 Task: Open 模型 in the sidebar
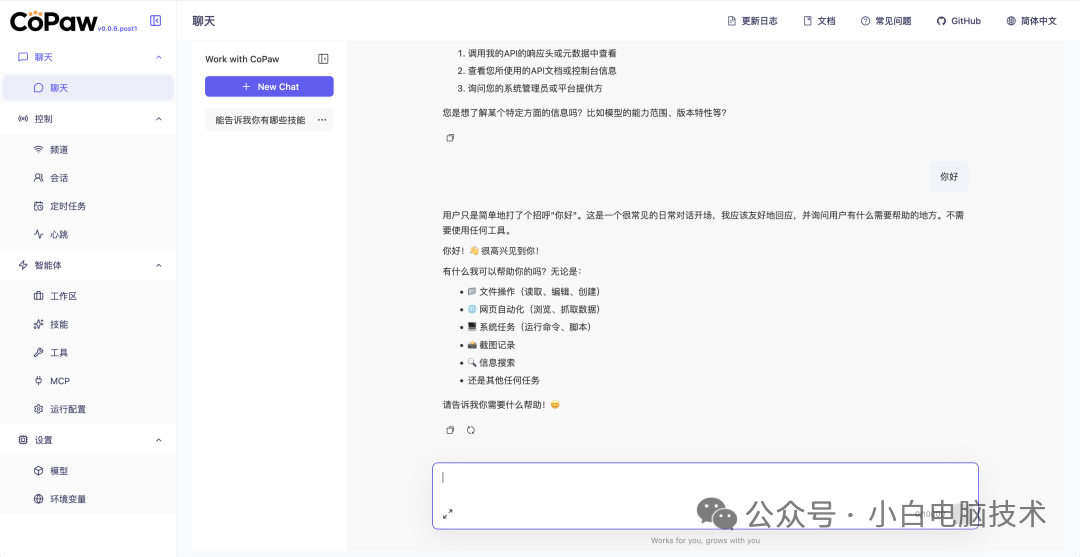88,471
